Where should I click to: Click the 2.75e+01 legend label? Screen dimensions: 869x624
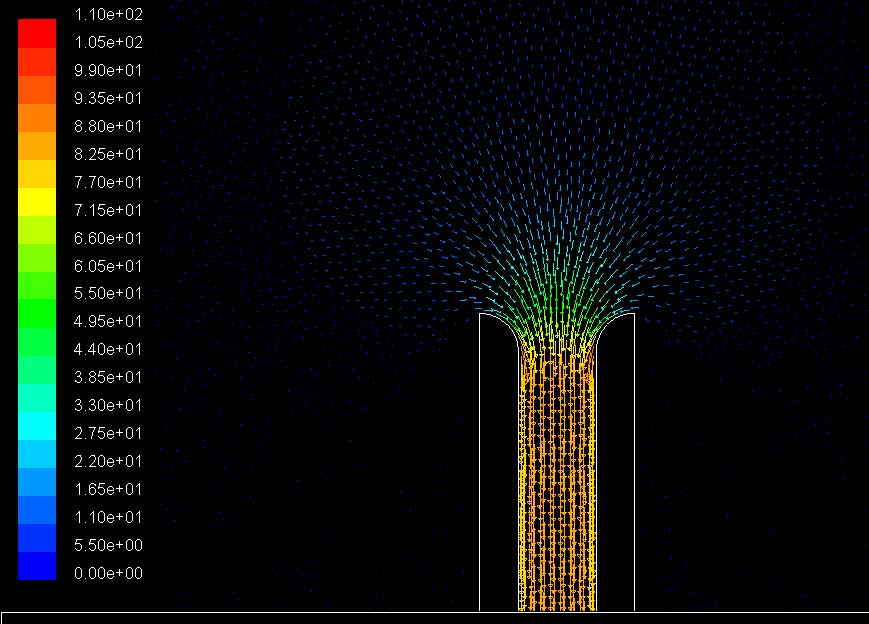(109, 433)
